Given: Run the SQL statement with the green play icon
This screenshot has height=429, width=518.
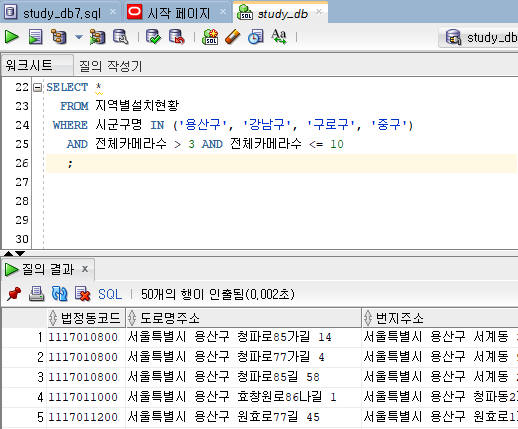Looking at the screenshot, I should click(11, 37).
